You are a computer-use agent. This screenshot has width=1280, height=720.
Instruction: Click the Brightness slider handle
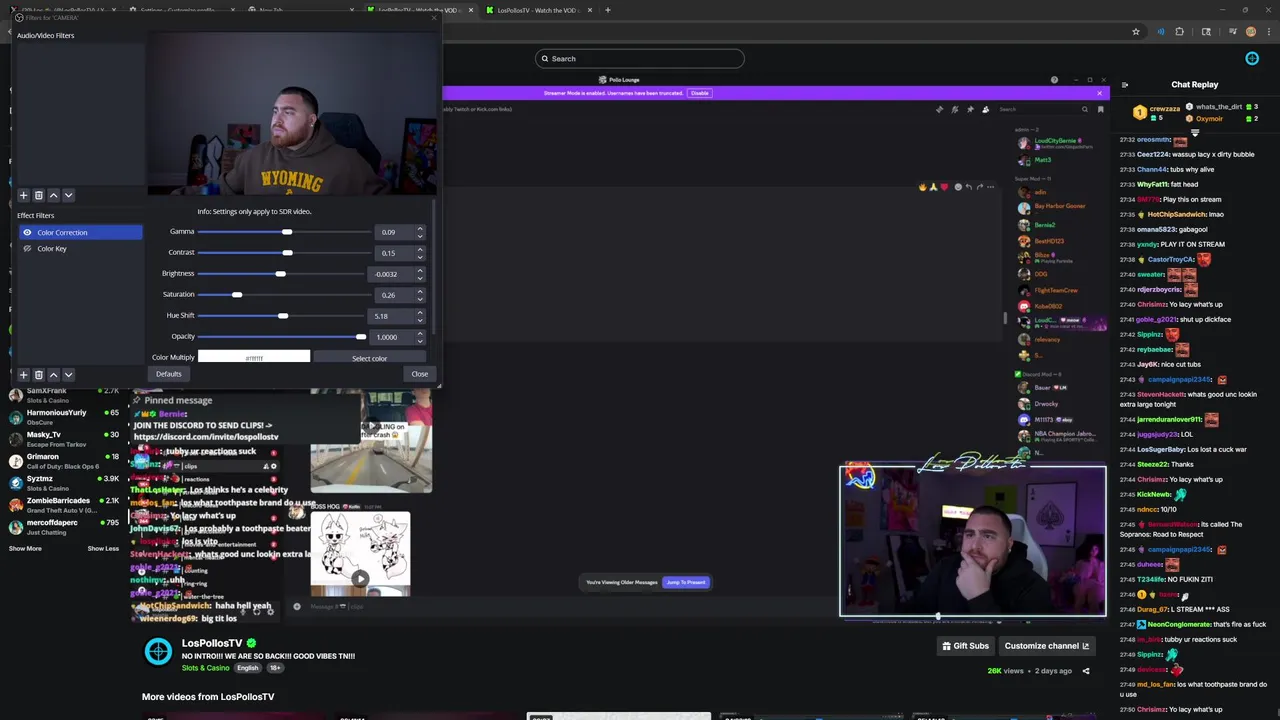pyautogui.click(x=280, y=274)
